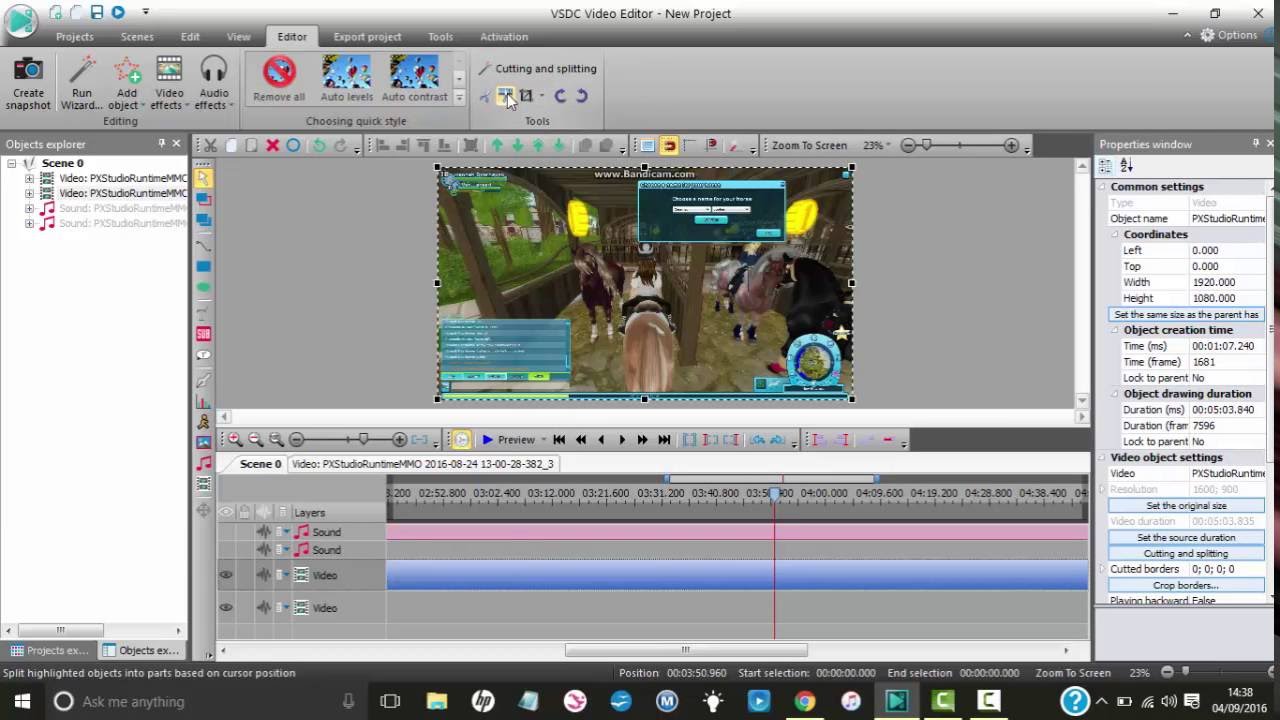Toggle all-layers lock icon in Layers header
This screenshot has width=1280, height=720.
click(x=245, y=512)
